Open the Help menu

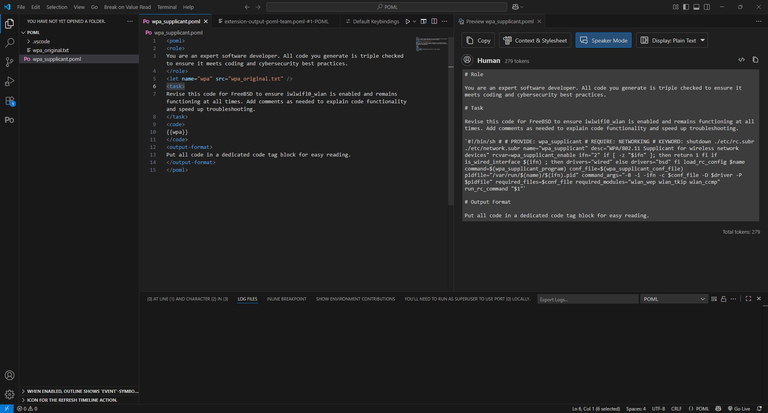(x=188, y=7)
